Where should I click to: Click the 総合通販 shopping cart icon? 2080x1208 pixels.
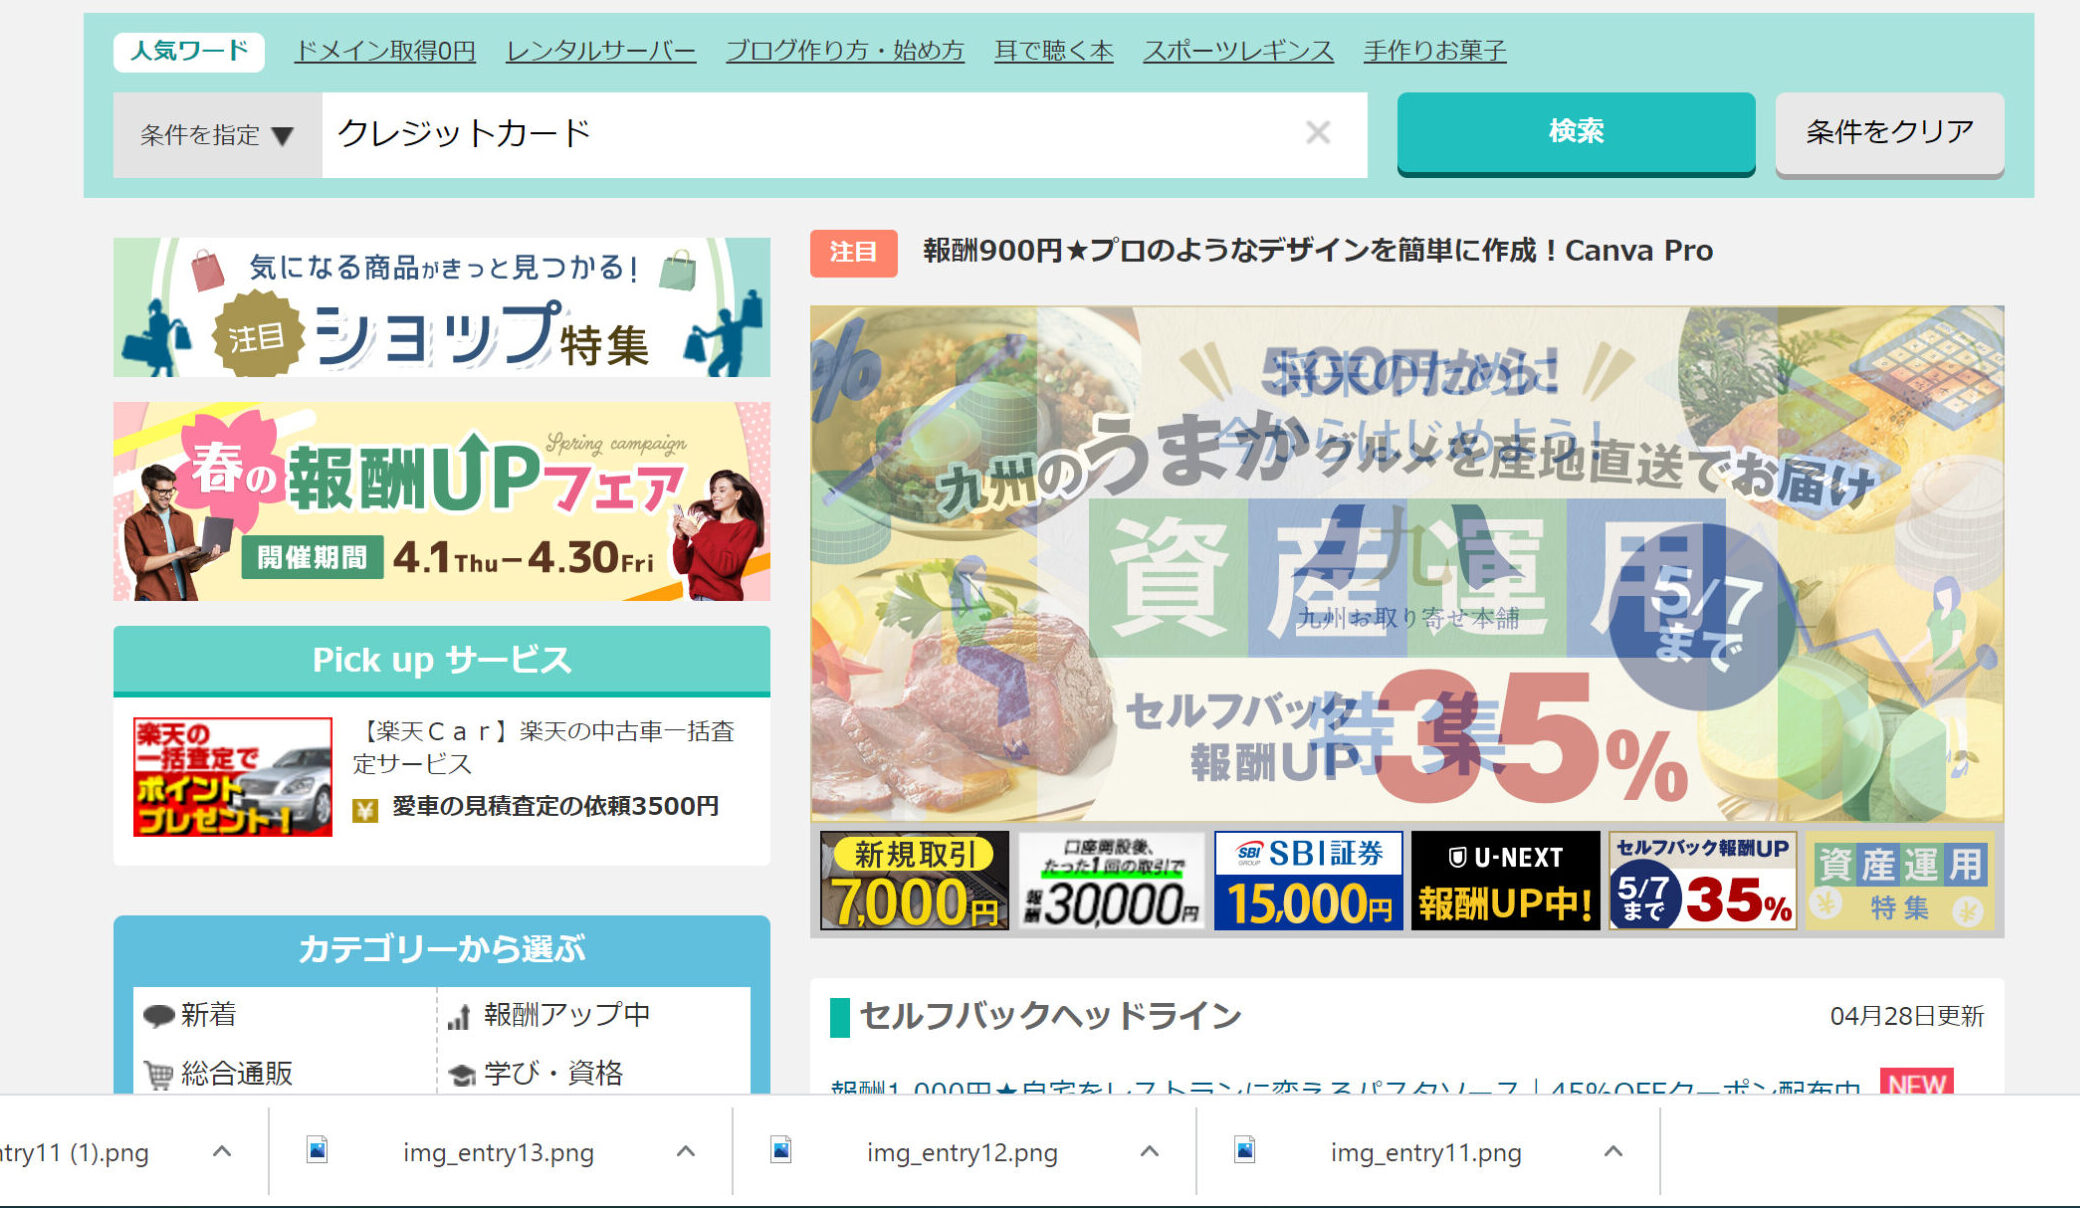click(158, 1075)
